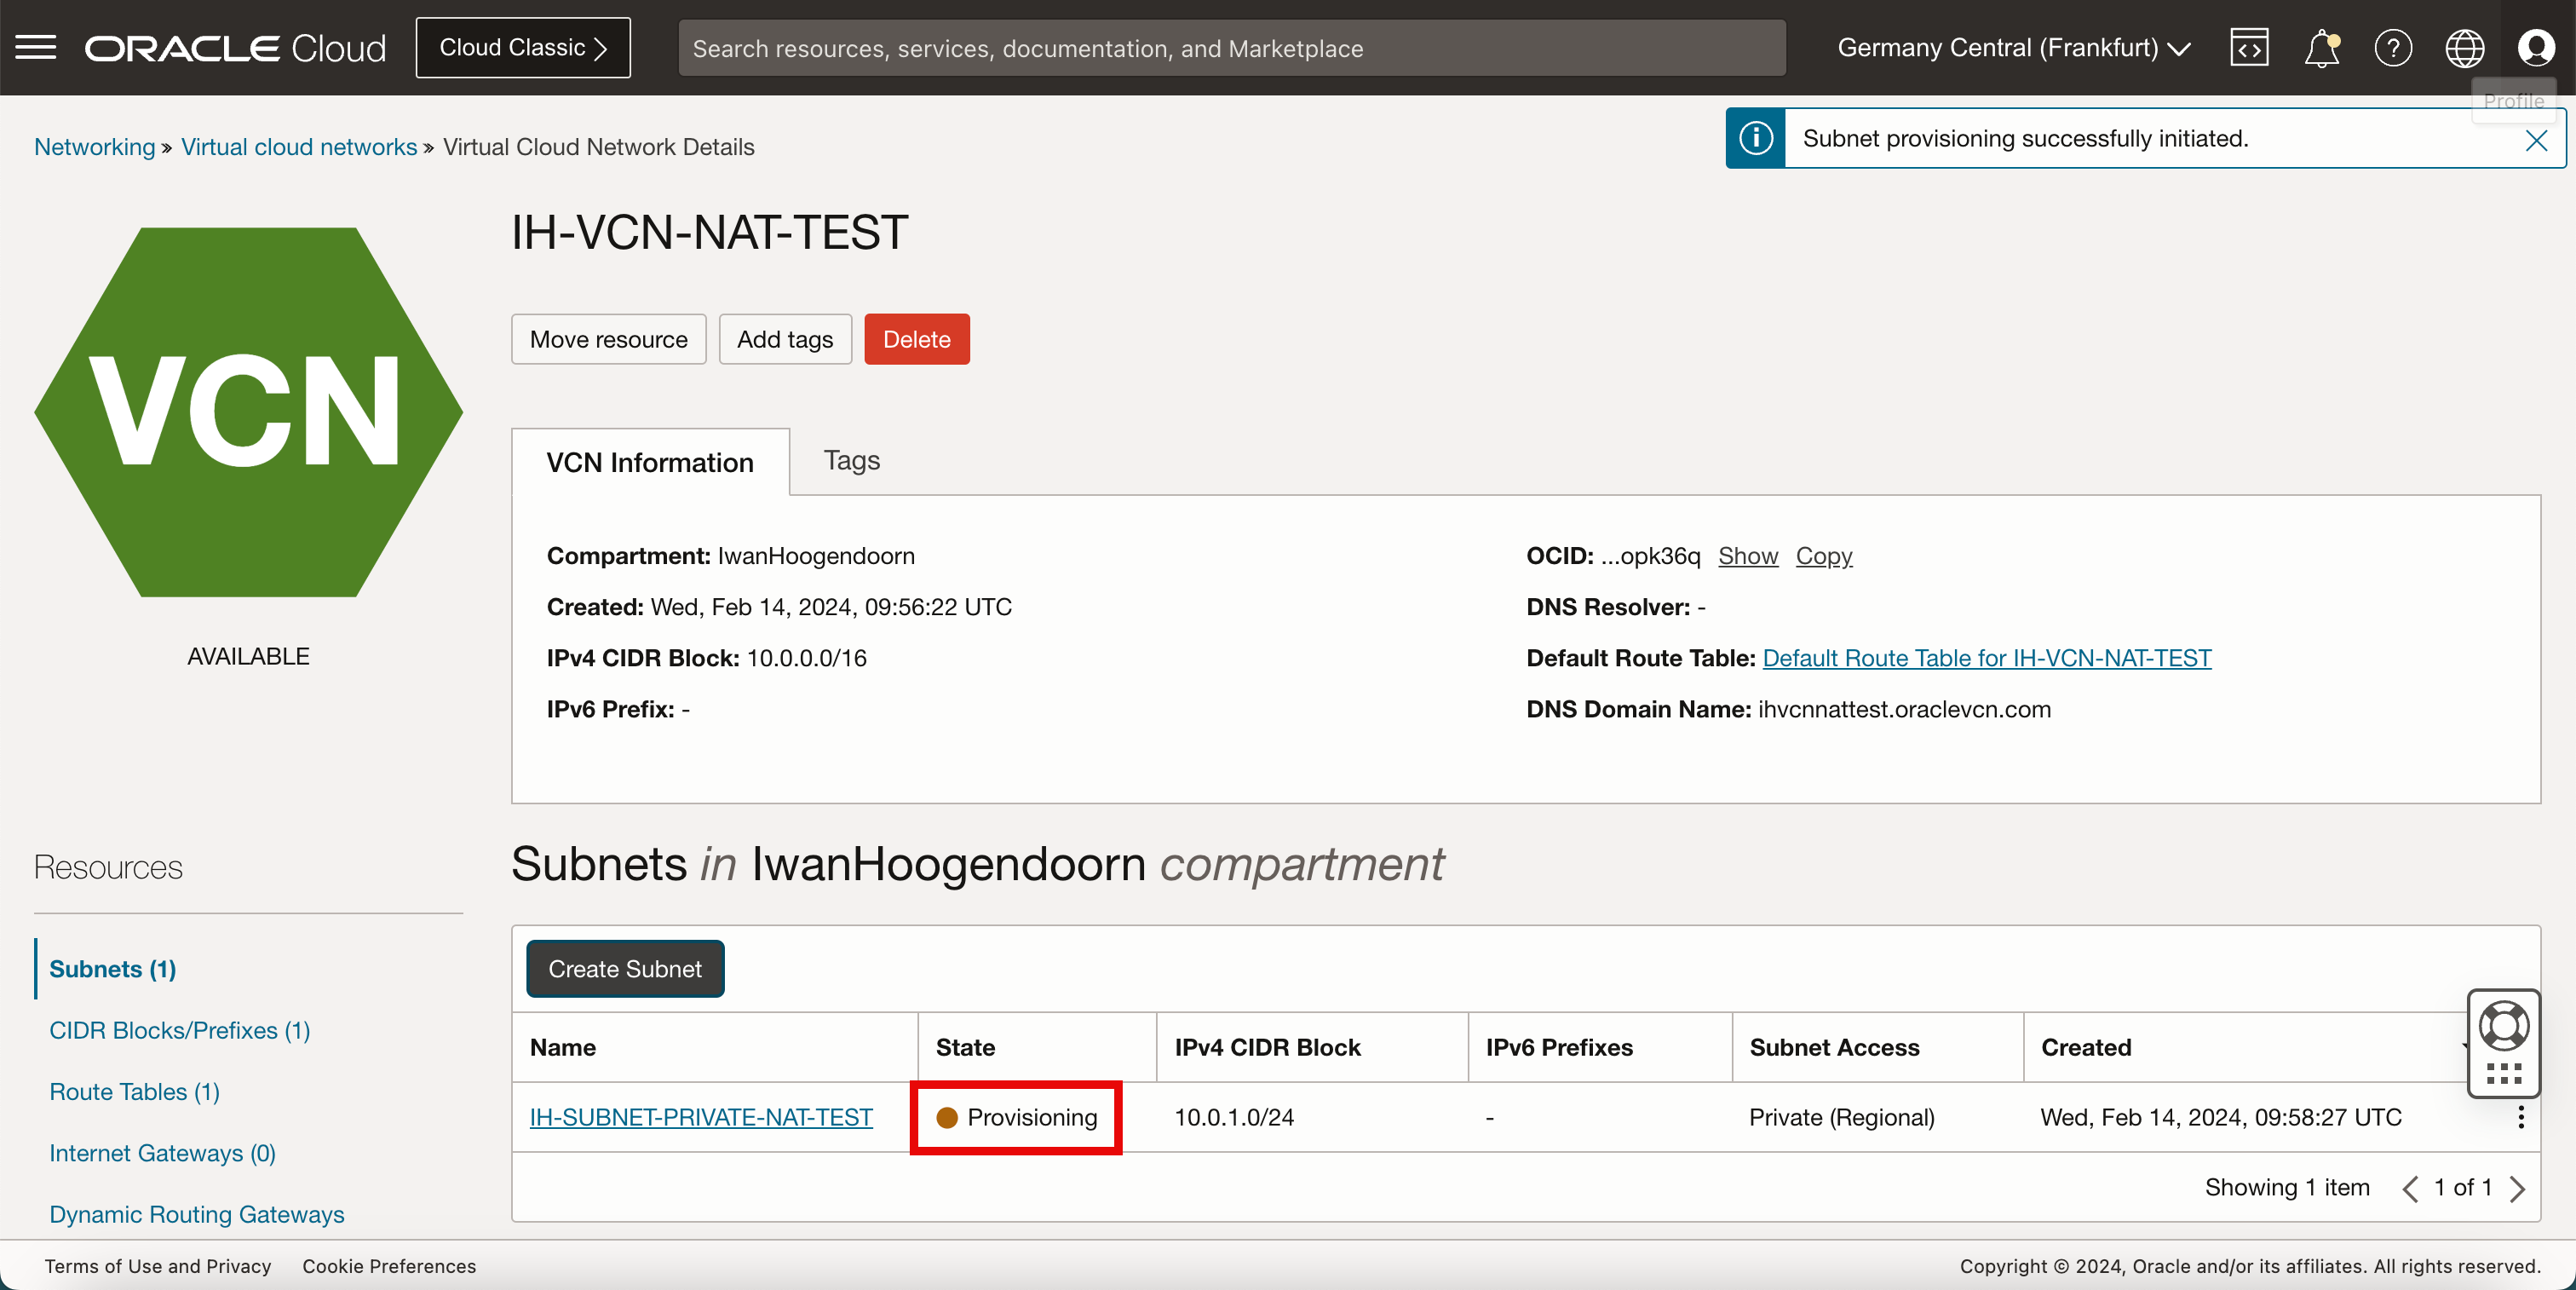The image size is (2576, 1290).
Task: Click the red Delete button
Action: 916,339
